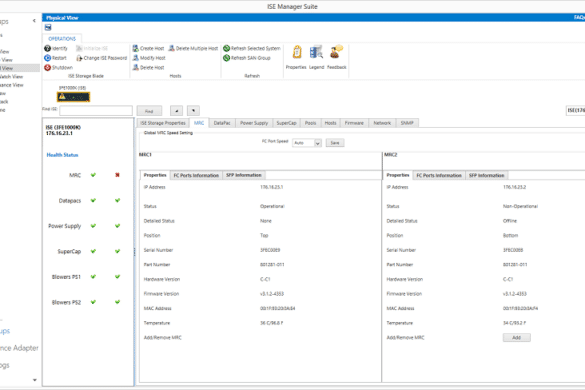Image resolution: width=585 pixels, height=390 pixels.
Task: Refresh the selected system
Action: pos(251,48)
